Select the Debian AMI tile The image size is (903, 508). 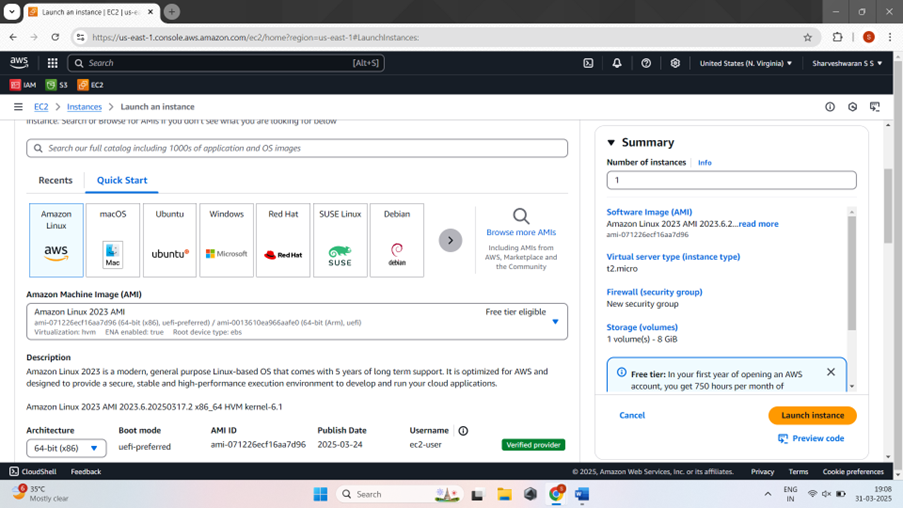(x=397, y=240)
